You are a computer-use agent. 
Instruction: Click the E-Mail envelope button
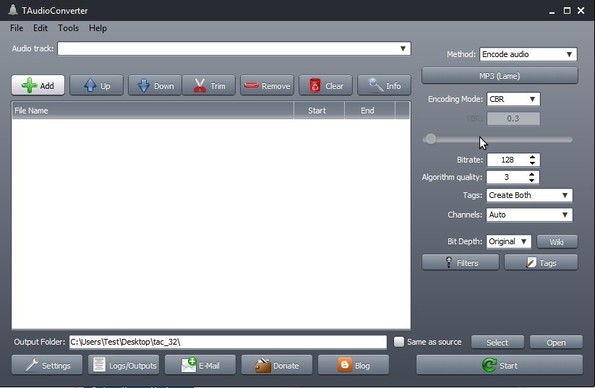coord(200,365)
